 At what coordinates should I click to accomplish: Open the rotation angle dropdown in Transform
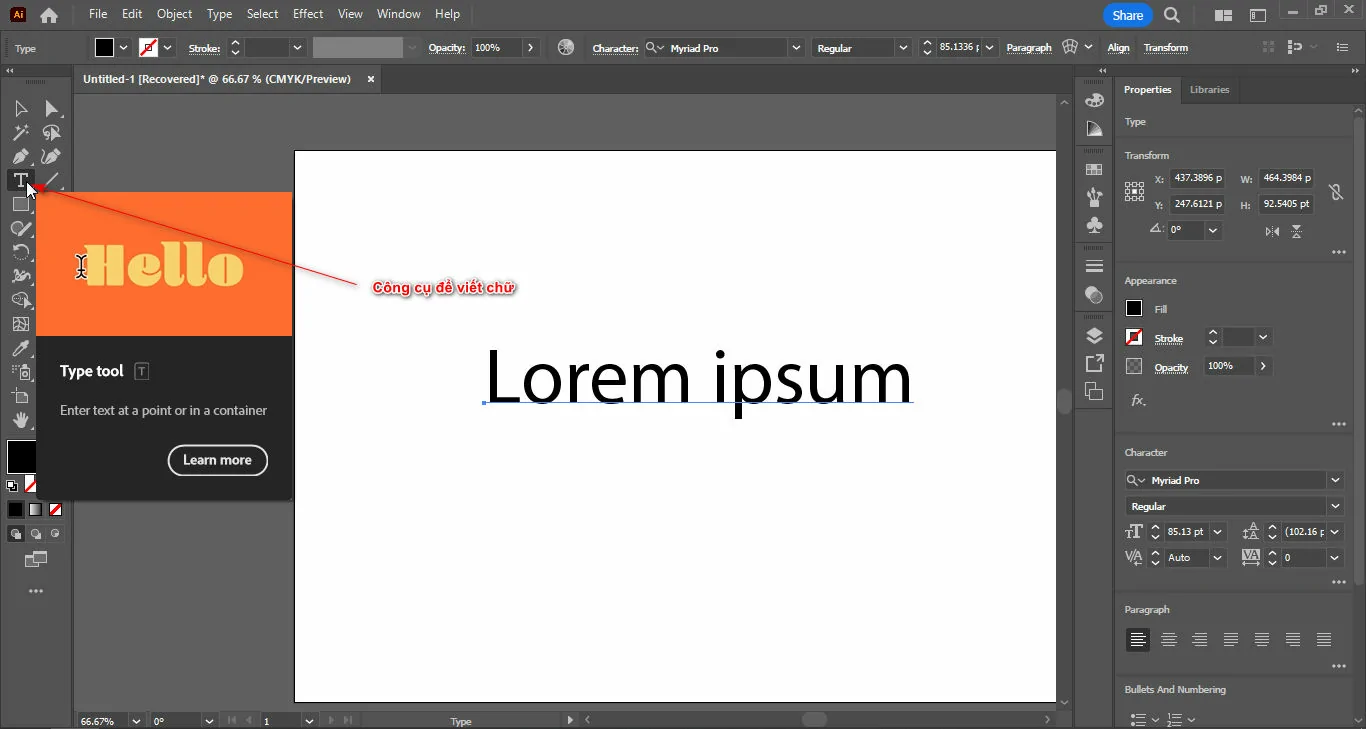[1213, 230]
